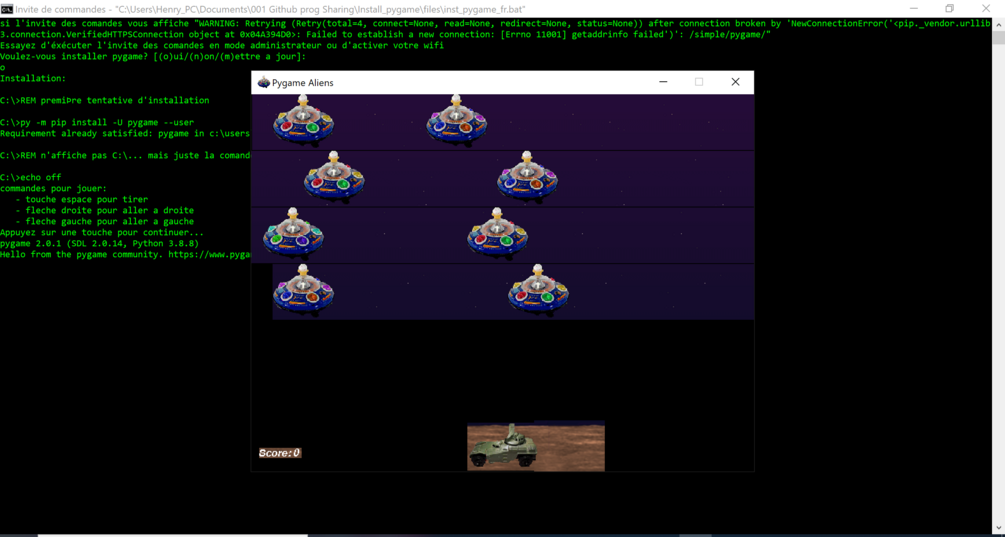The image size is (1005, 537).
Task: Click the right alien saucer in the second row
Action: coord(527,176)
